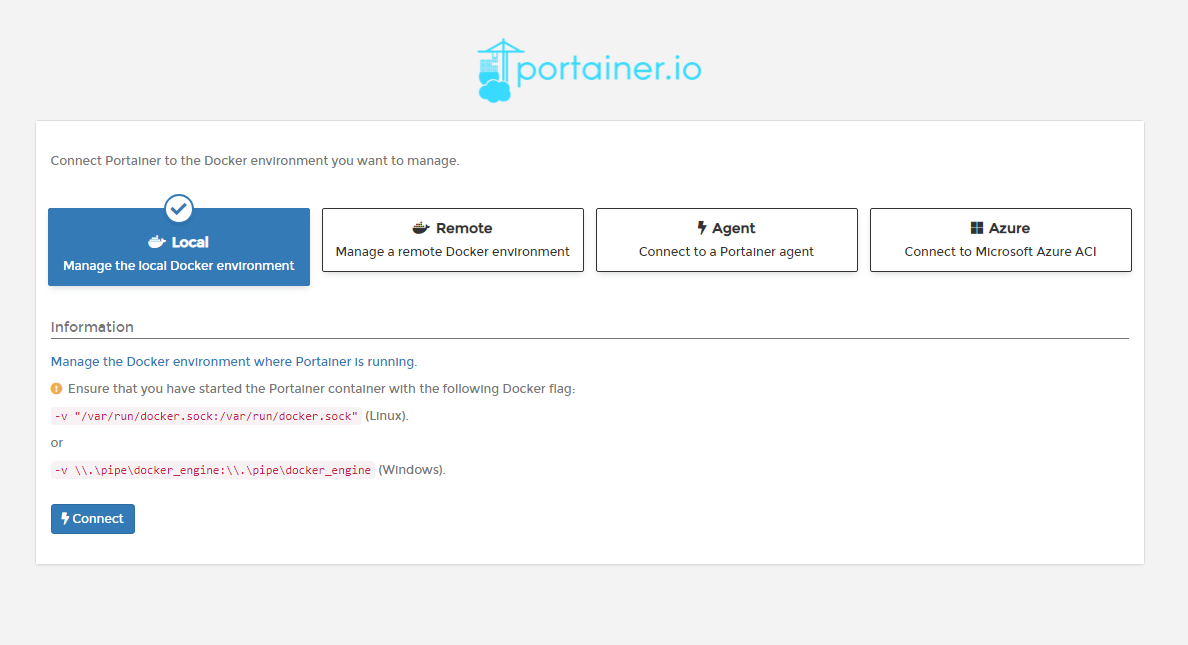1188x645 pixels.
Task: Select the Linux docker.sock volume flag snippet
Action: [x=205, y=415]
